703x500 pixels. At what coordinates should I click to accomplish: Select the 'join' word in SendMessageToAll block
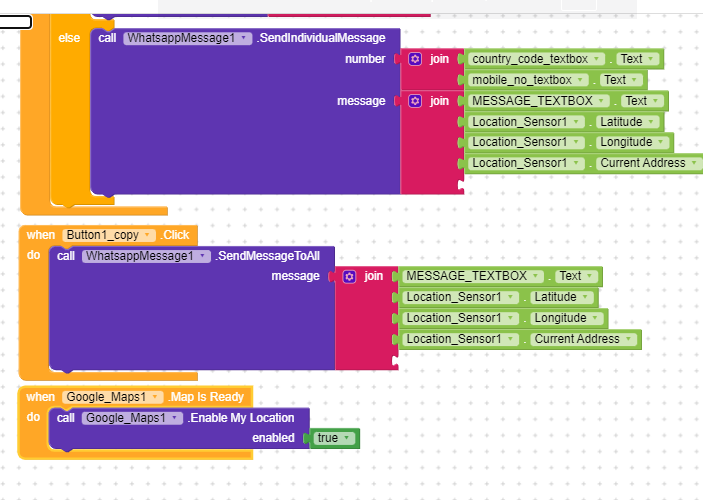click(x=373, y=276)
